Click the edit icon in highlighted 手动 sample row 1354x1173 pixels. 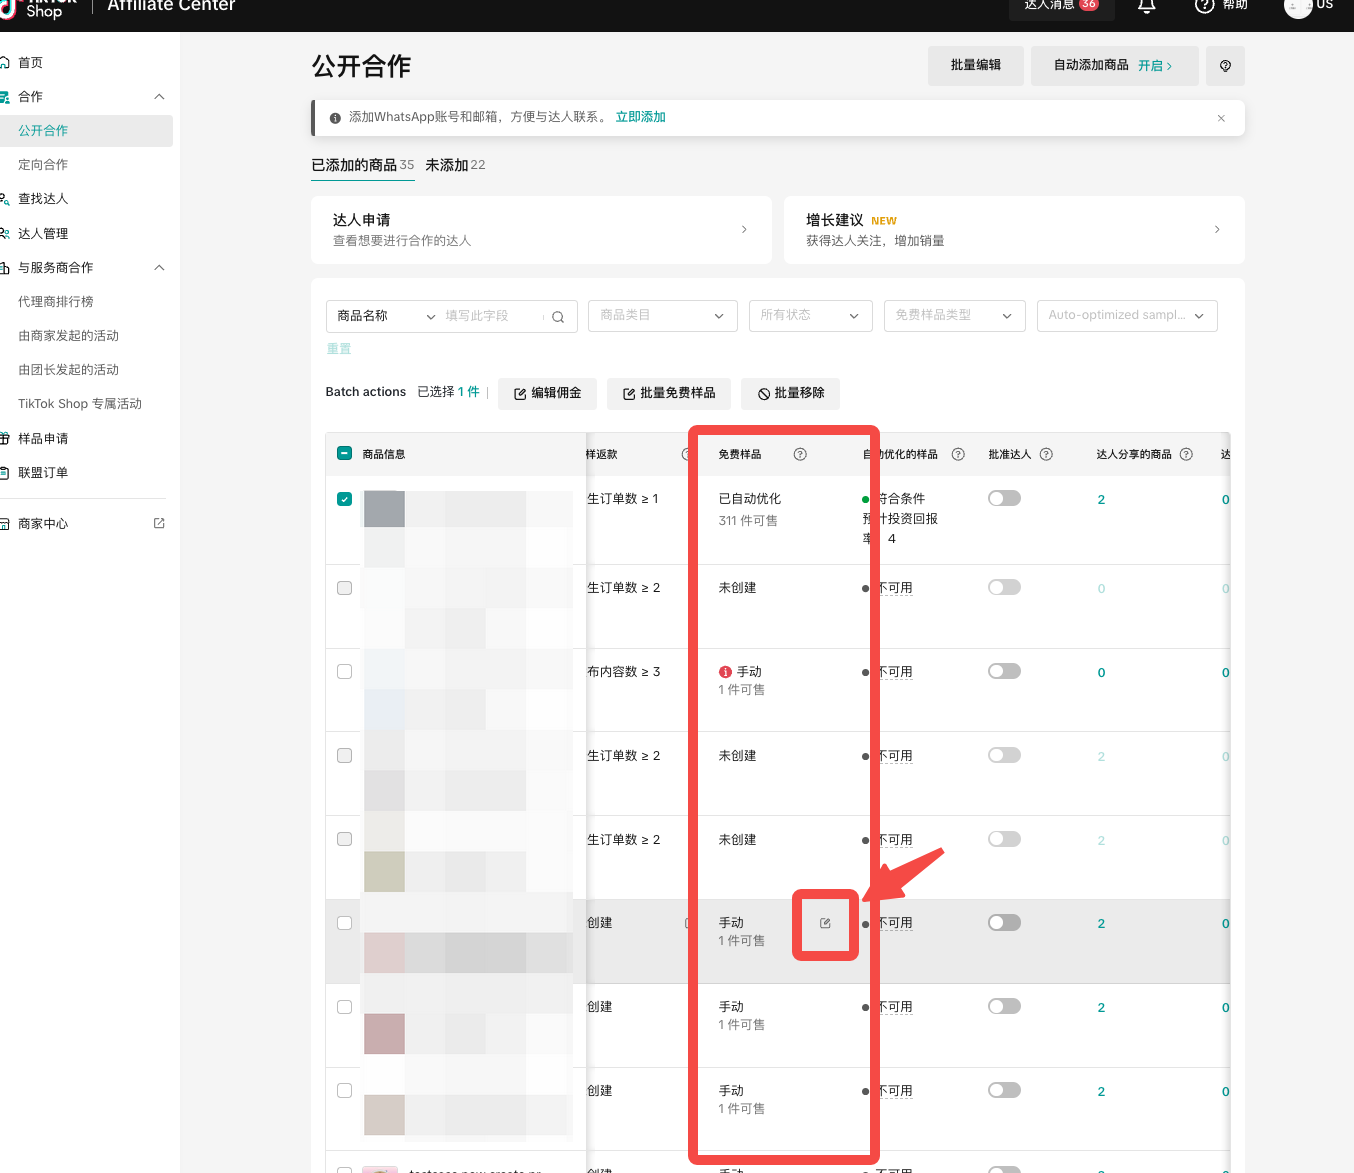[825, 923]
